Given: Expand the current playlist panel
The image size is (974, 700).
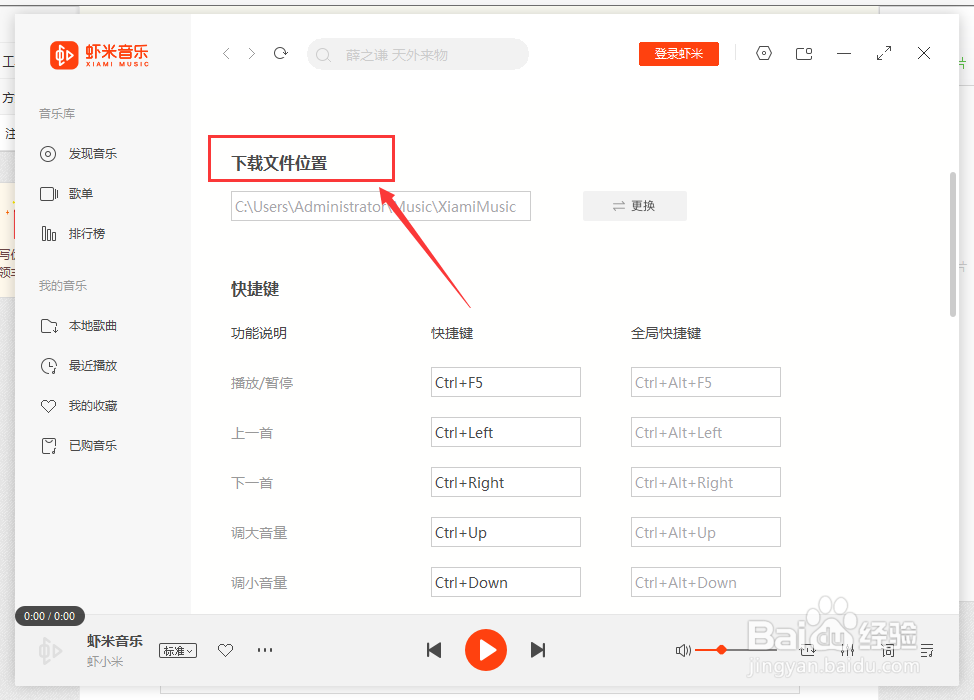Looking at the screenshot, I should point(926,650).
